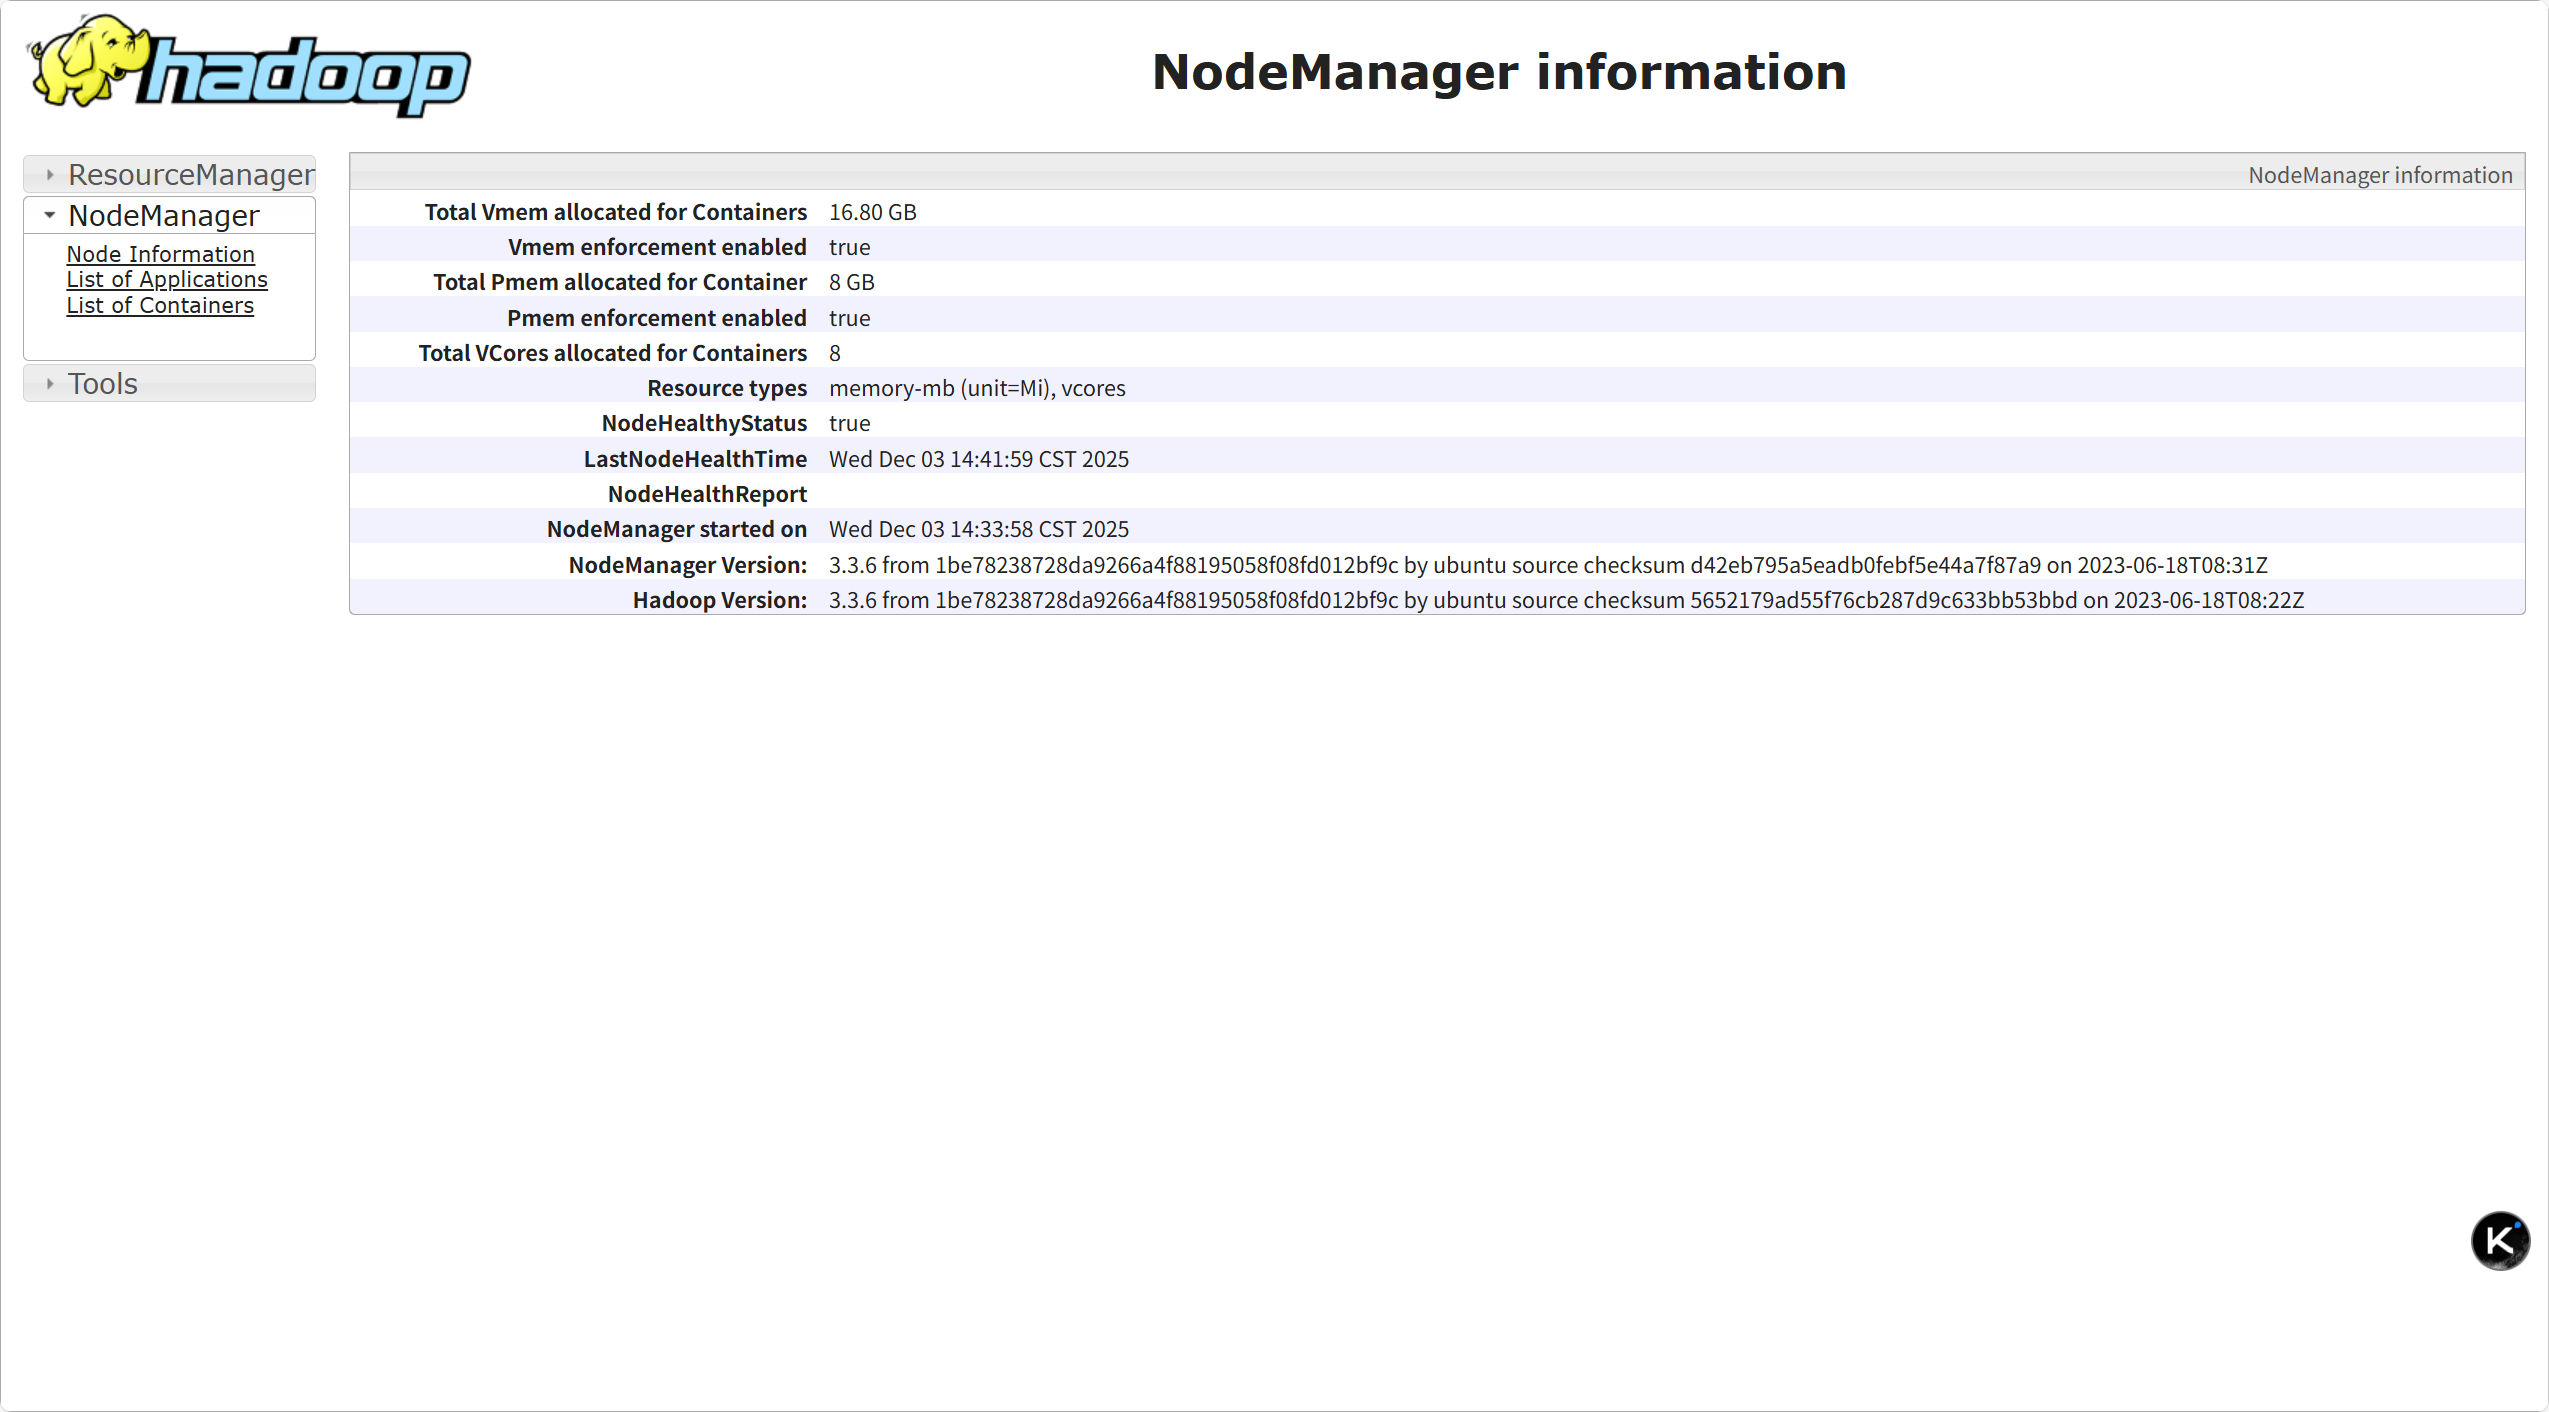
Task: Collapse the NodeManager section arrow
Action: click(49, 216)
